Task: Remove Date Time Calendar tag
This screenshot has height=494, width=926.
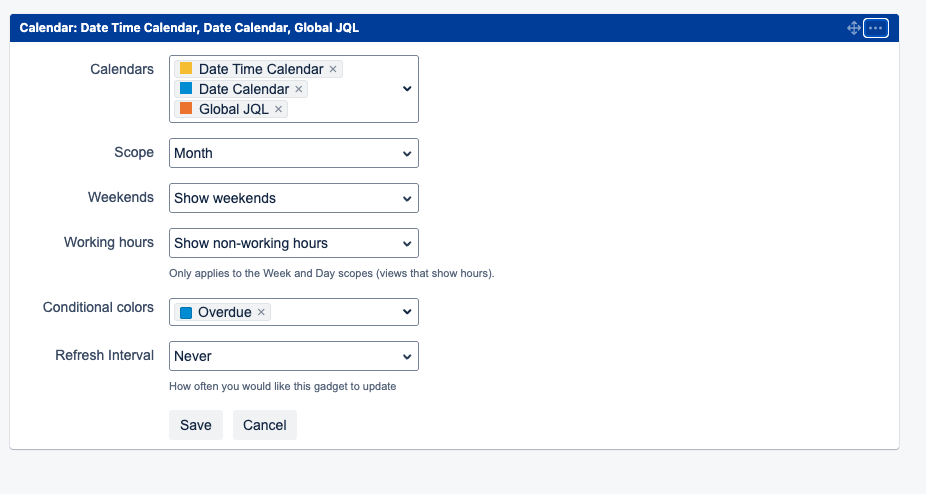Action: (x=333, y=69)
